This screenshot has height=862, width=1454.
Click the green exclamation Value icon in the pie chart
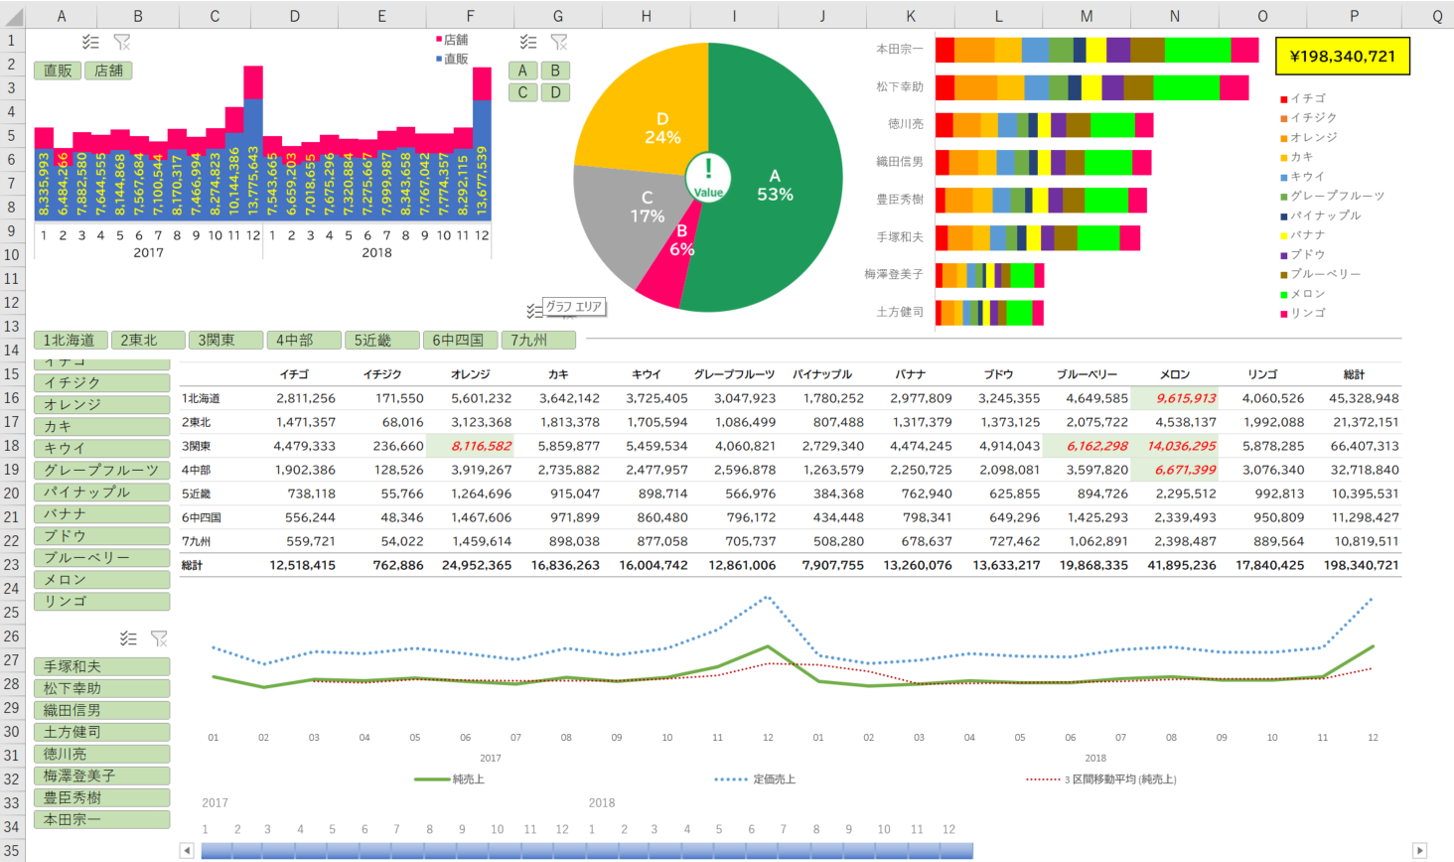click(708, 178)
